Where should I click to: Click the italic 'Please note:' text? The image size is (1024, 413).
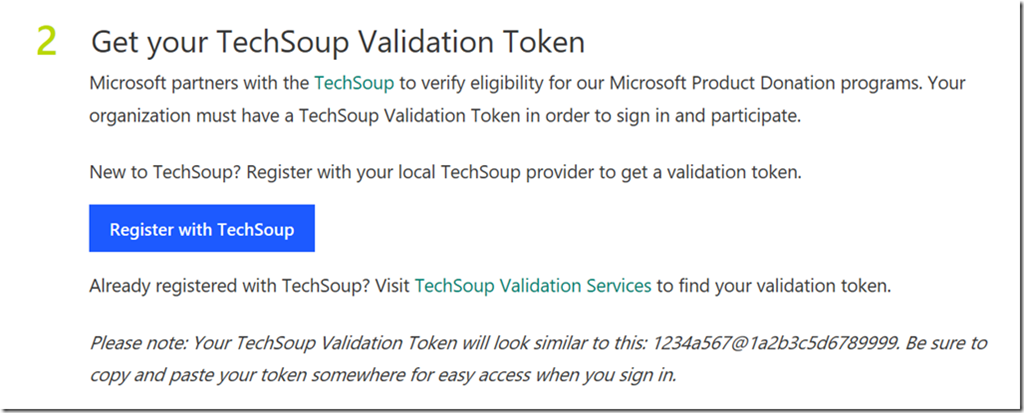tap(137, 343)
